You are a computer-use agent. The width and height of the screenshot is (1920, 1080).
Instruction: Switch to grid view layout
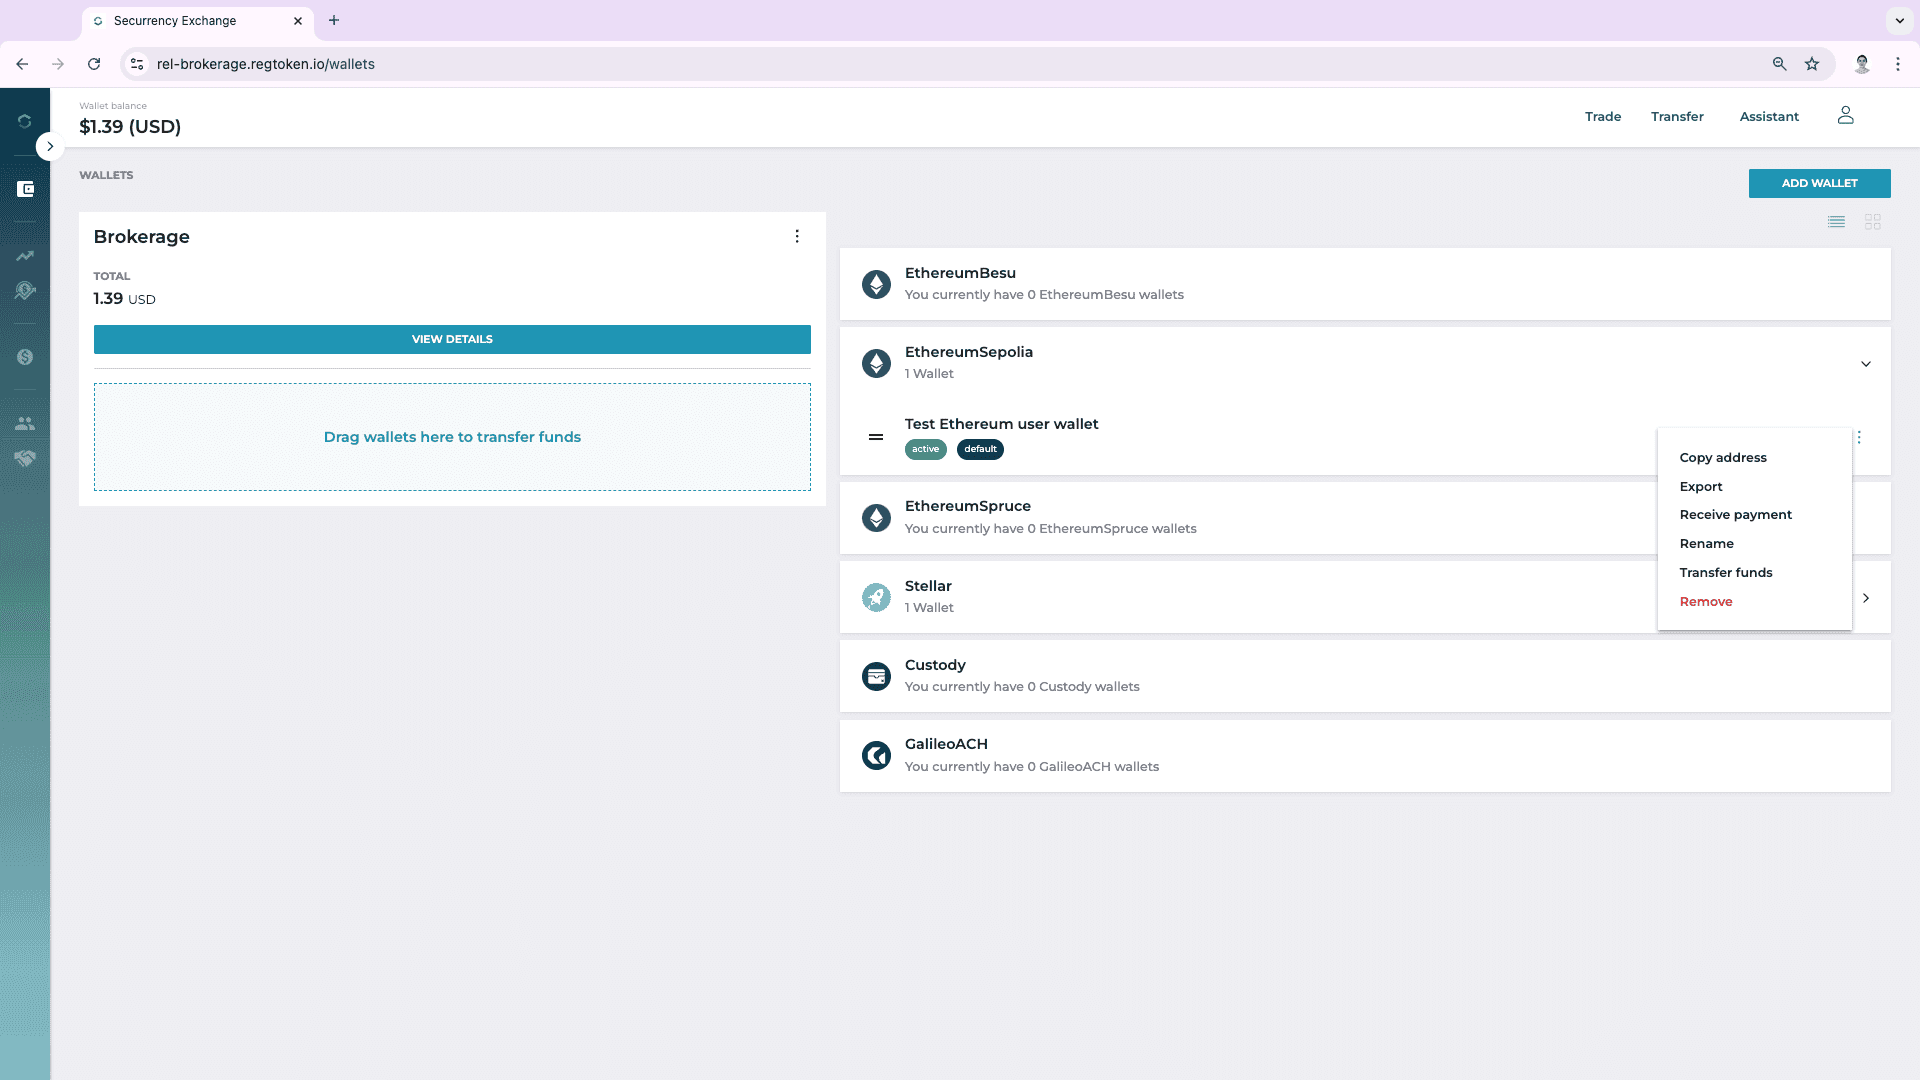click(1872, 222)
